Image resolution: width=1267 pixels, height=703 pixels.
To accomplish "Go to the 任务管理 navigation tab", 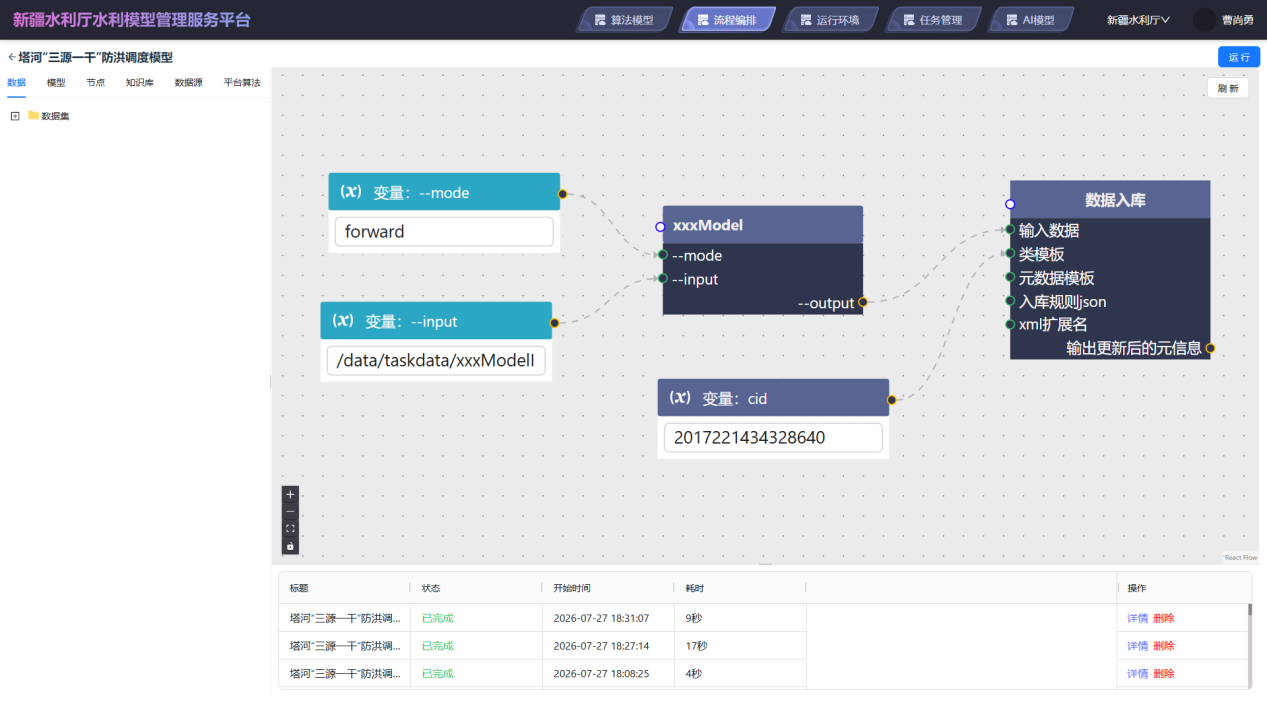I will [933, 20].
